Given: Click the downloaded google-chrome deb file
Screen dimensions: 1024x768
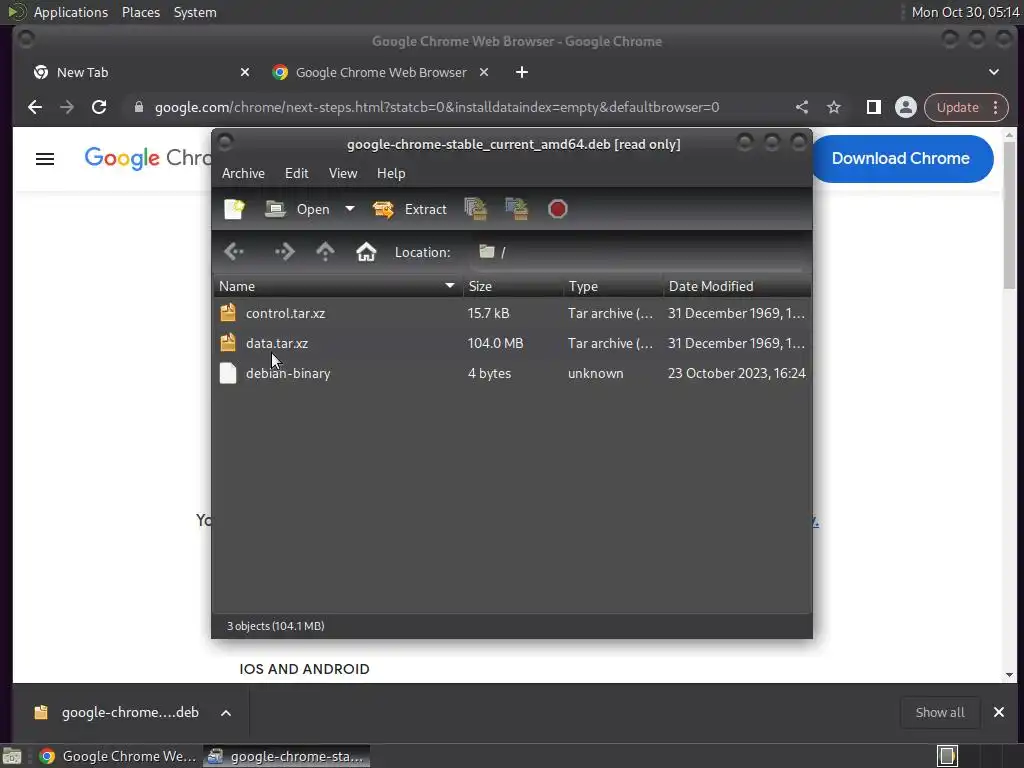Looking at the screenshot, I should click(116, 712).
